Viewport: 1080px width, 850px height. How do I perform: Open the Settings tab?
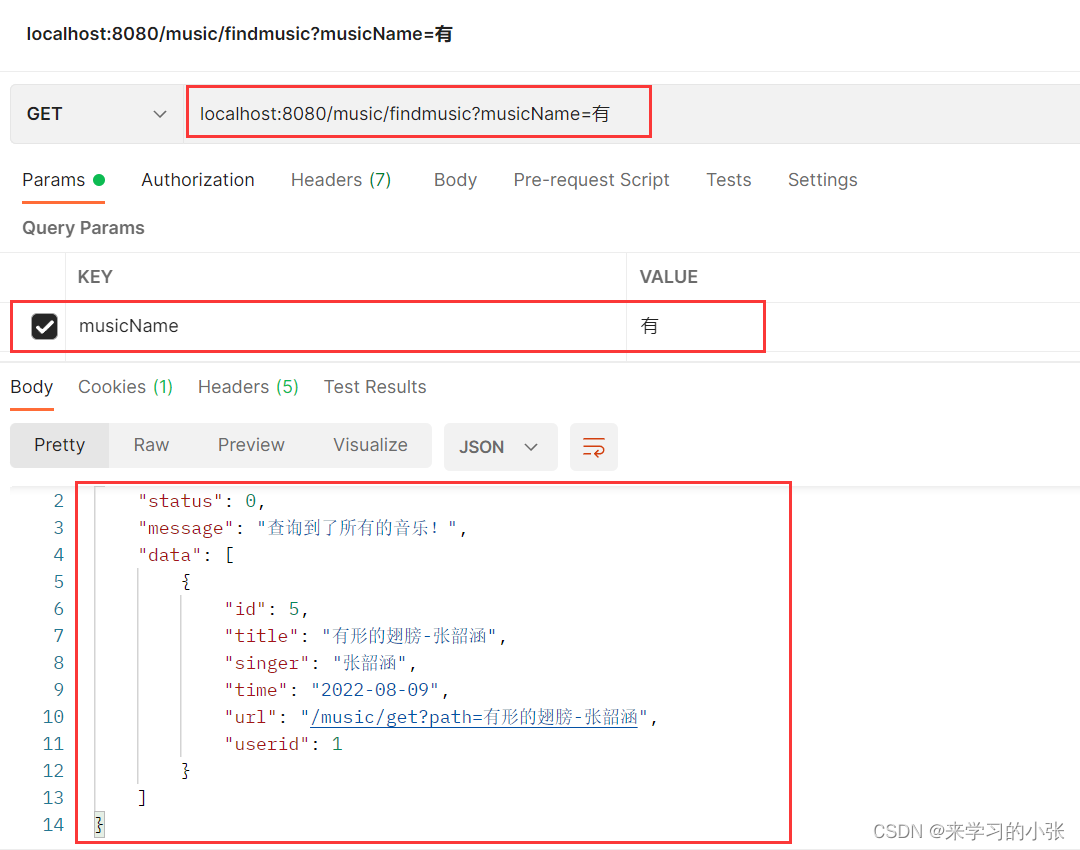pos(822,180)
